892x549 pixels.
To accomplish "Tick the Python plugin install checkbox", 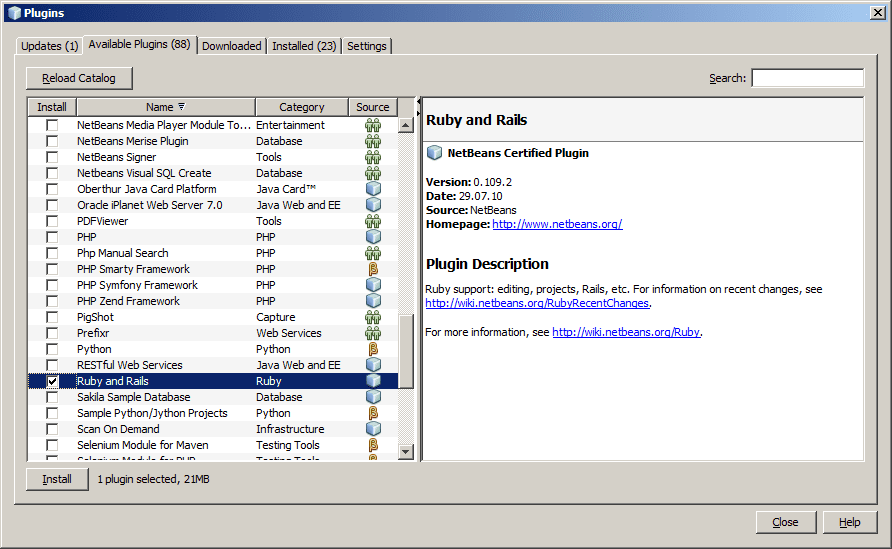I will pyautogui.click(x=52, y=349).
